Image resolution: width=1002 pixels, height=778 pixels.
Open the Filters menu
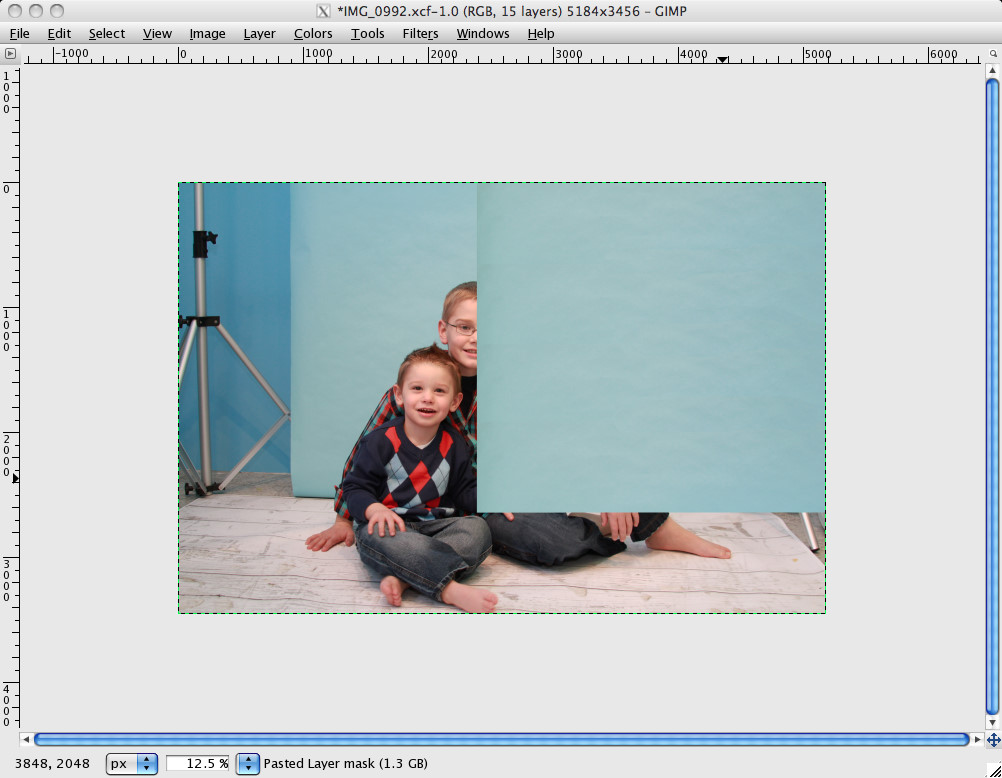tap(420, 33)
